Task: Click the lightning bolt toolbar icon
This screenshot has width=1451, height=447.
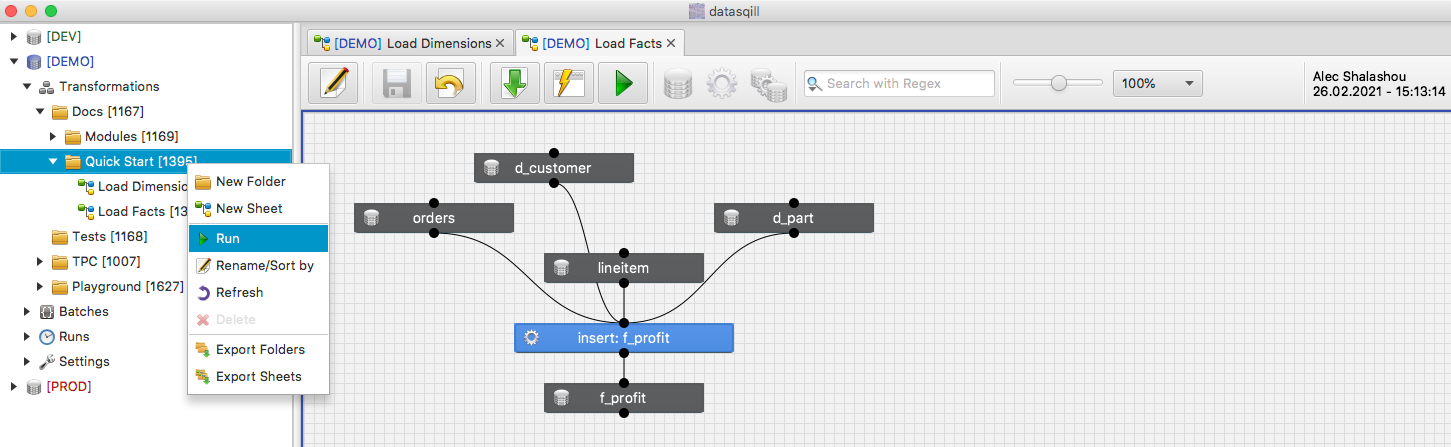Action: (x=569, y=84)
